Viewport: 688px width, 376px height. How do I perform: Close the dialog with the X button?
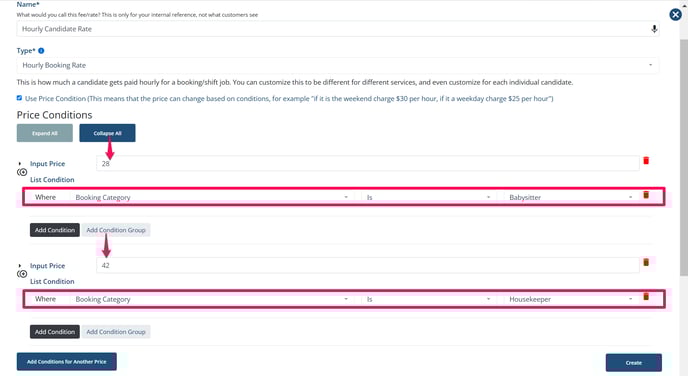click(675, 15)
